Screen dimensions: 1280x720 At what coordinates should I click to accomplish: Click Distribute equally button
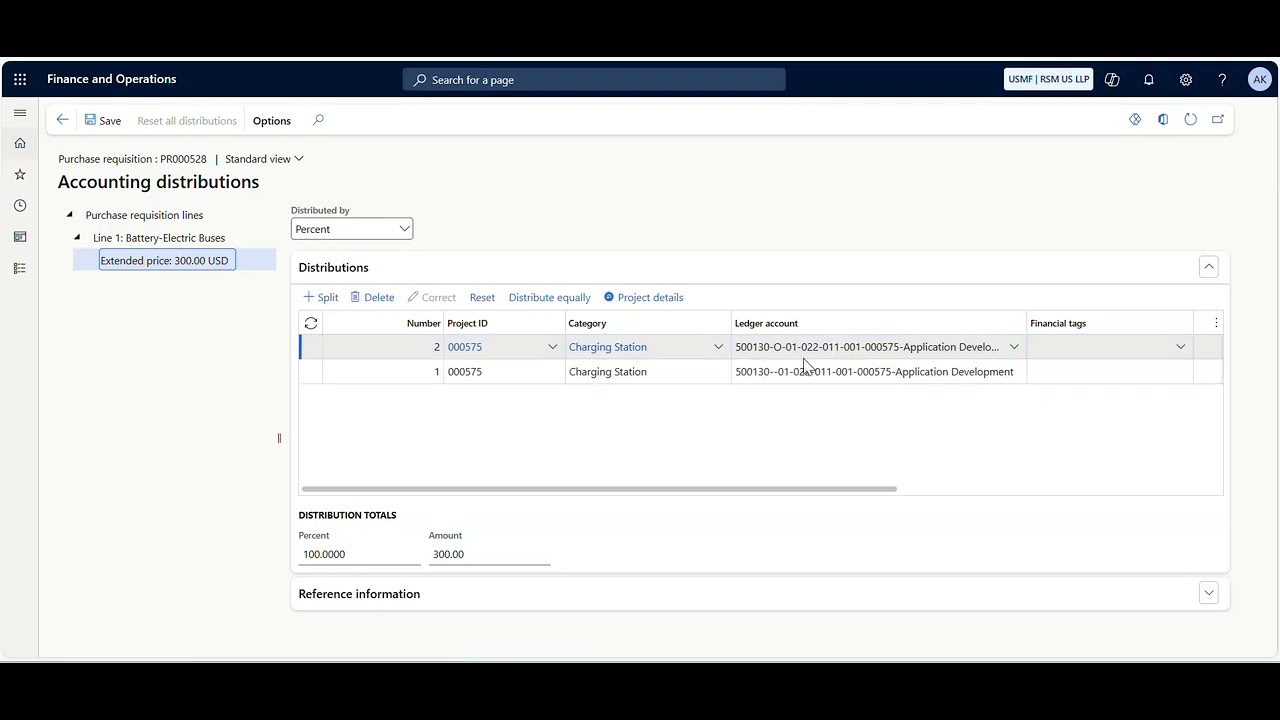click(x=549, y=297)
